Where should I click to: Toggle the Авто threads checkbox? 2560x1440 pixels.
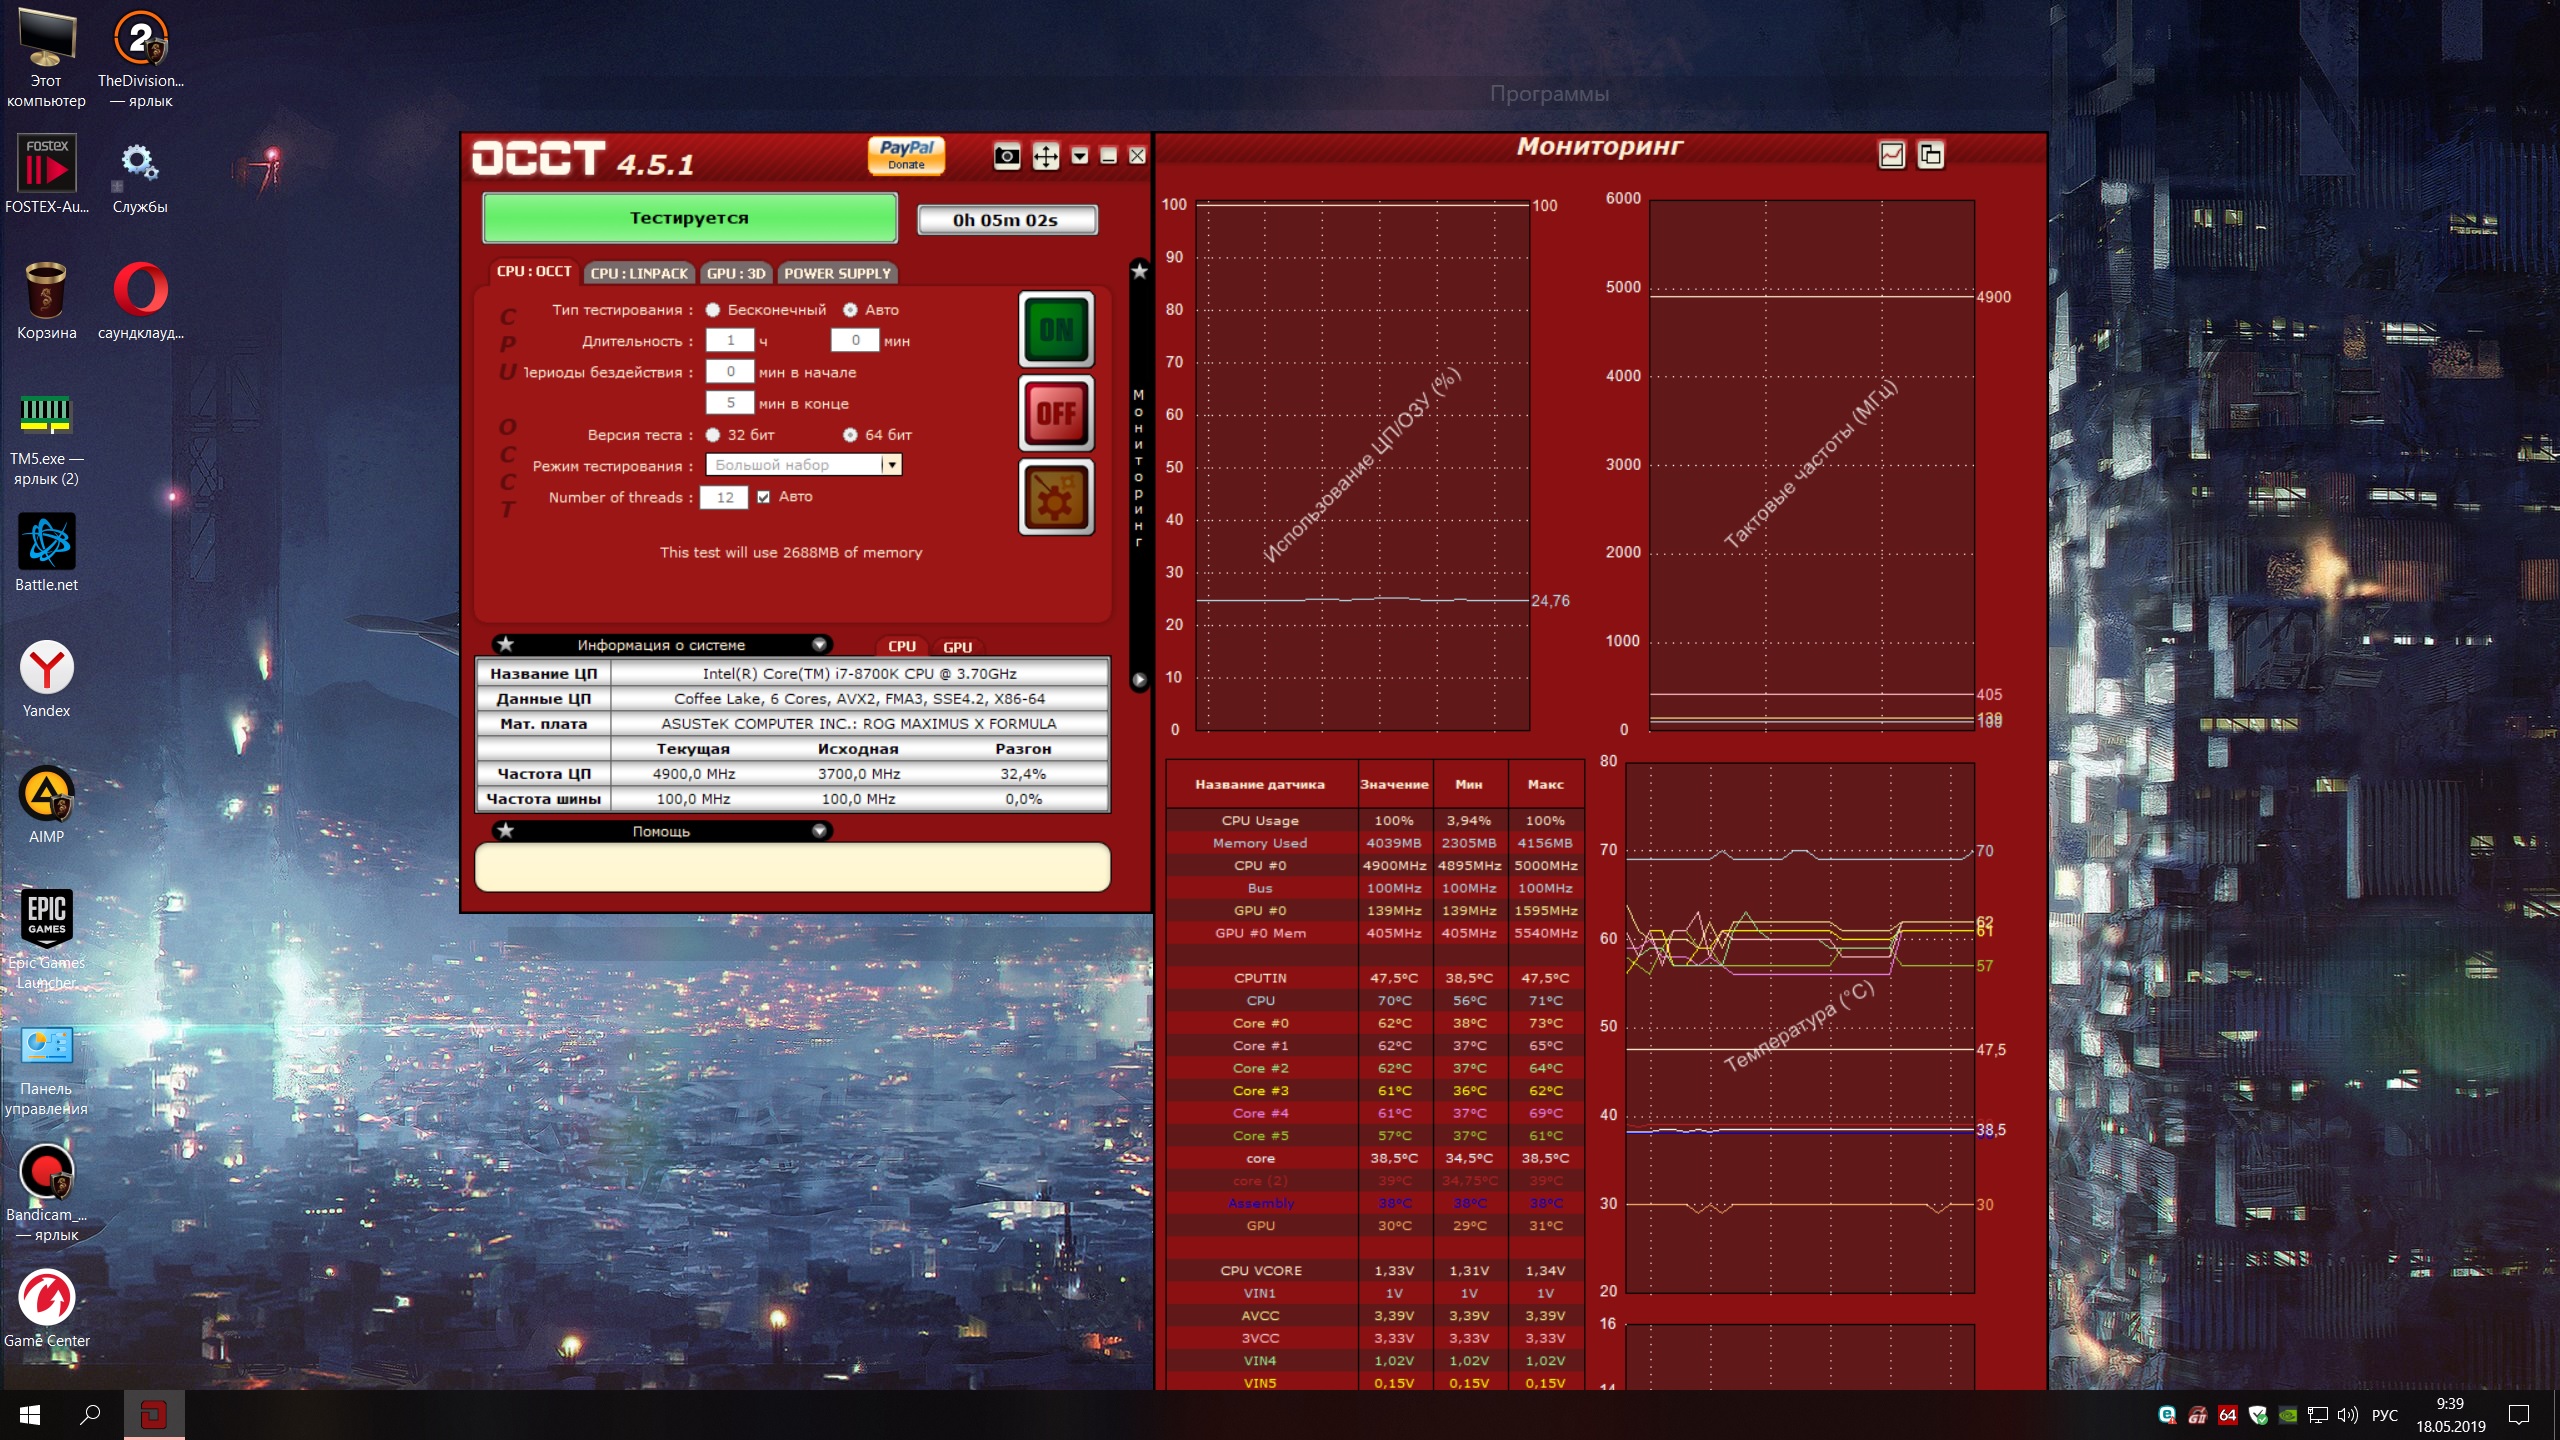coord(764,497)
